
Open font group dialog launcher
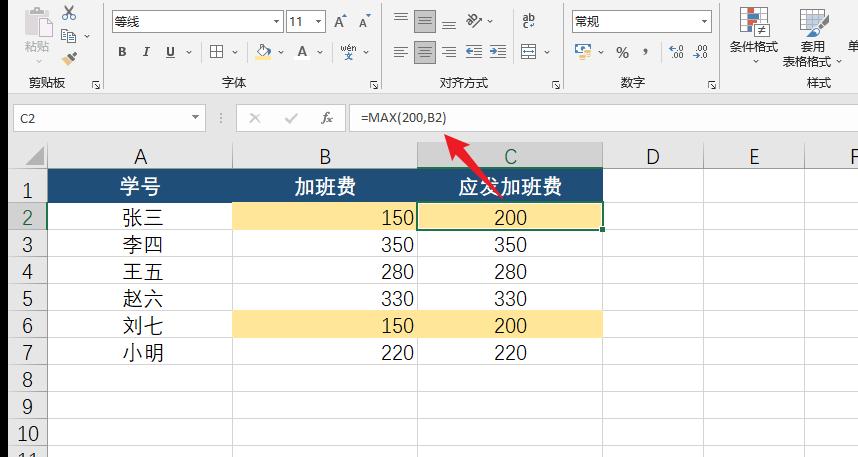pos(374,85)
